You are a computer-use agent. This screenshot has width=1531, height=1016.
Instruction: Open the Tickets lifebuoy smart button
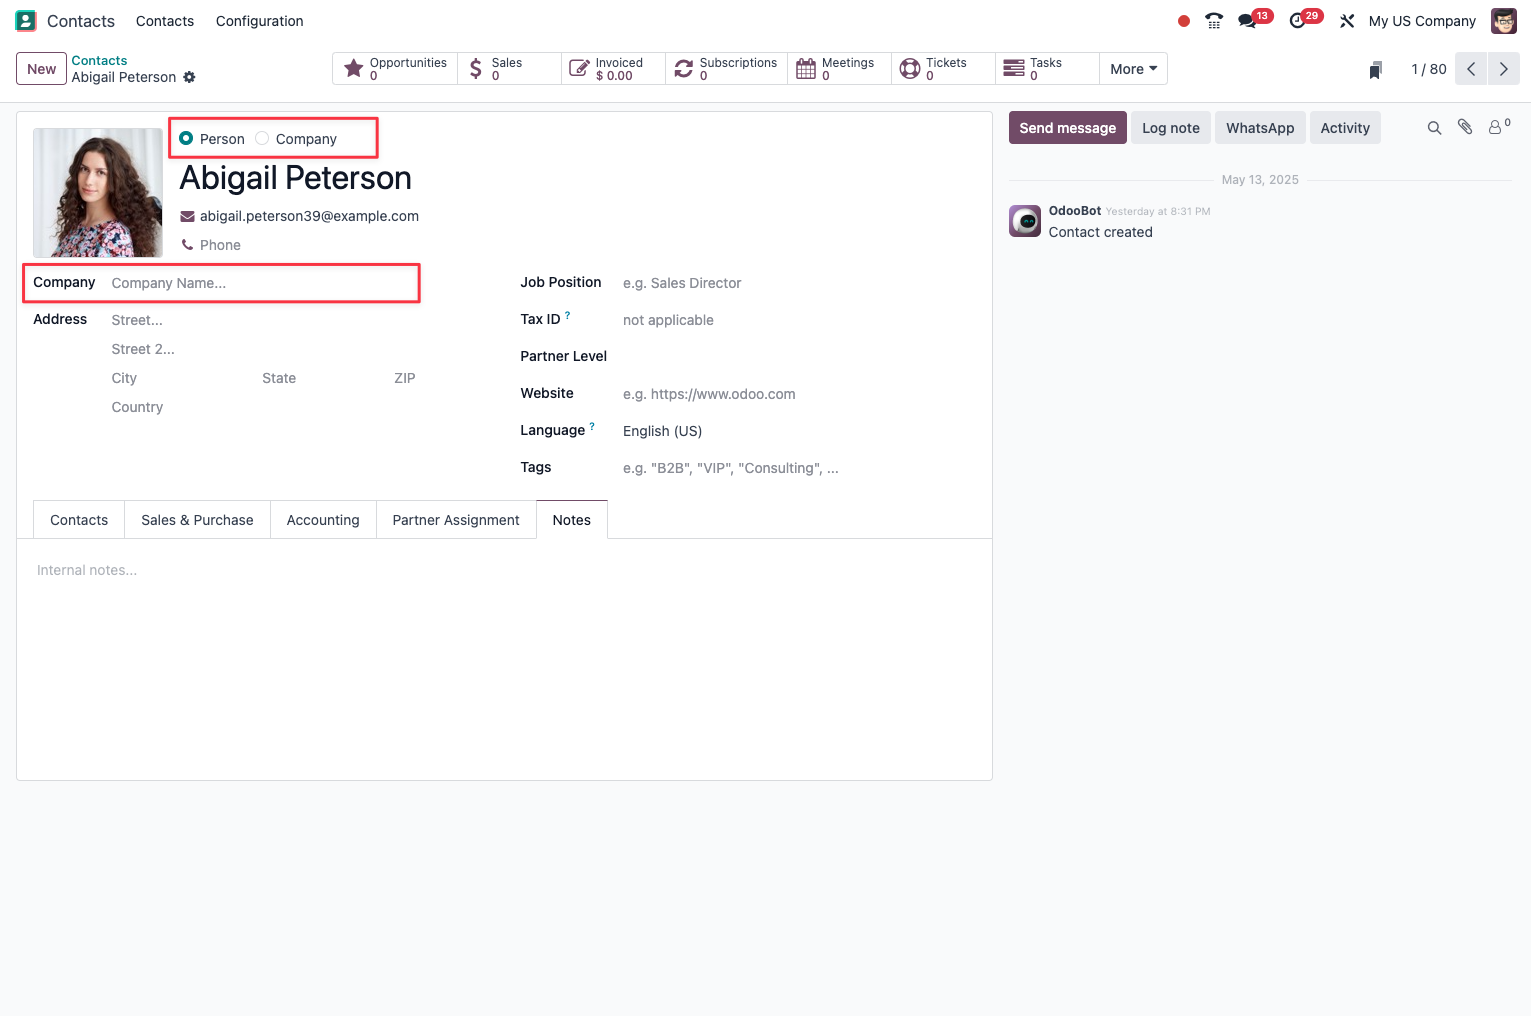click(943, 68)
